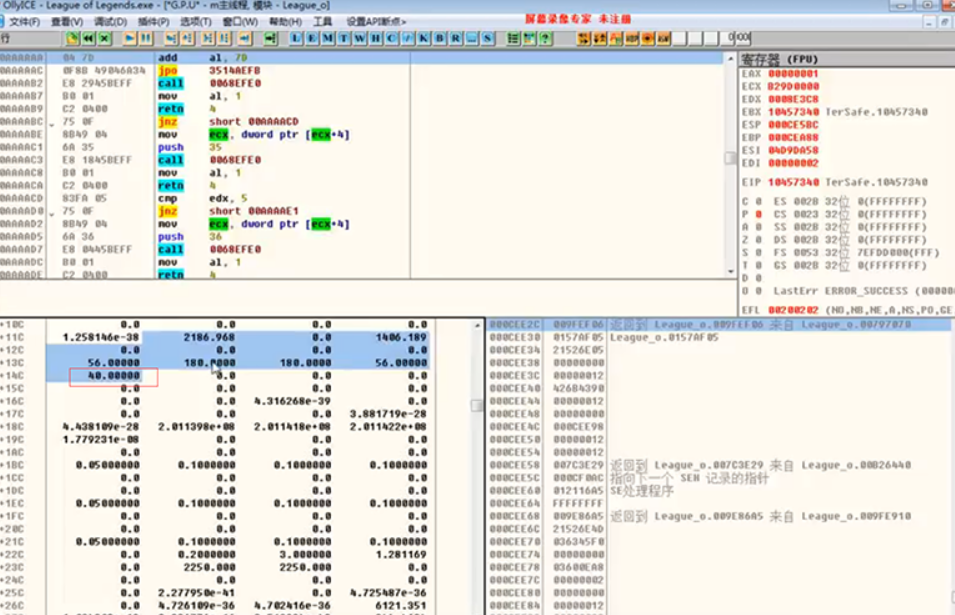The height and width of the screenshot is (615, 955).
Task: Open Call stack with K button
Action: click(424, 38)
